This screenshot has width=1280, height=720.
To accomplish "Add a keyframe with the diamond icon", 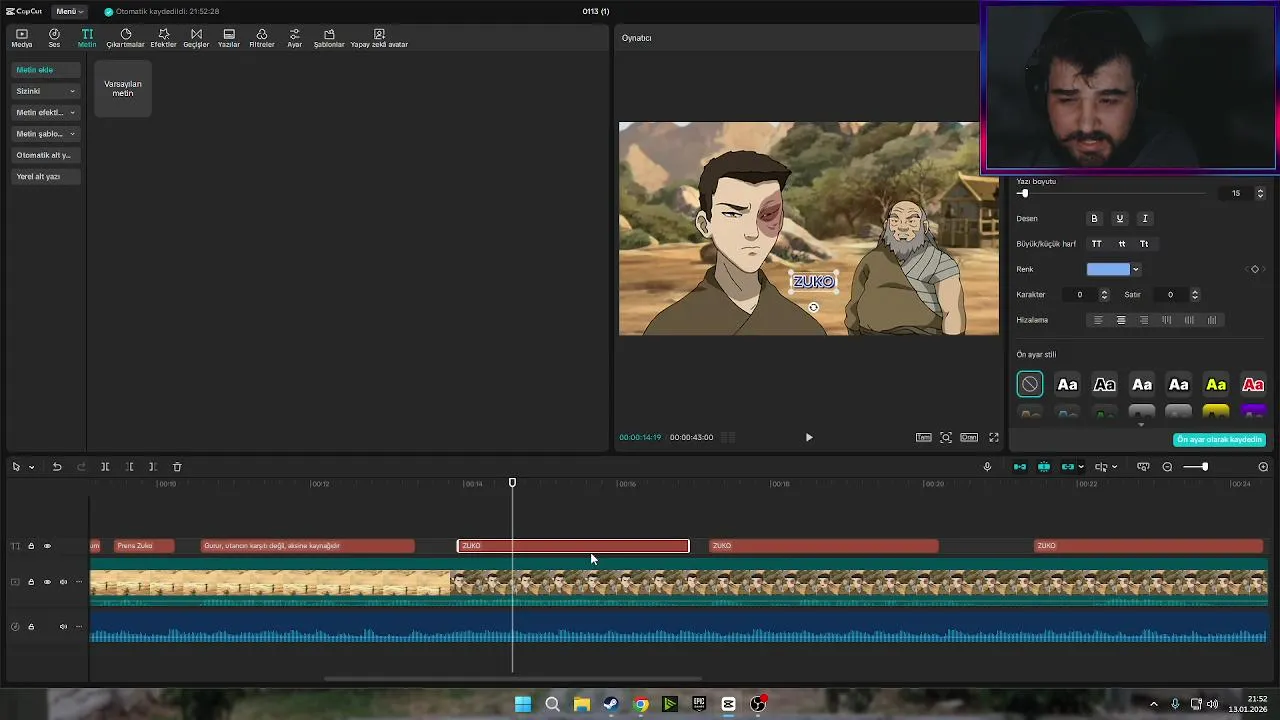I will 1255,269.
